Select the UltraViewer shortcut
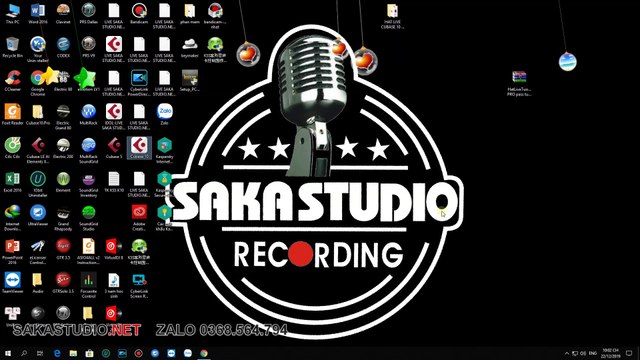This screenshot has width=640, height=360. pos(38,216)
